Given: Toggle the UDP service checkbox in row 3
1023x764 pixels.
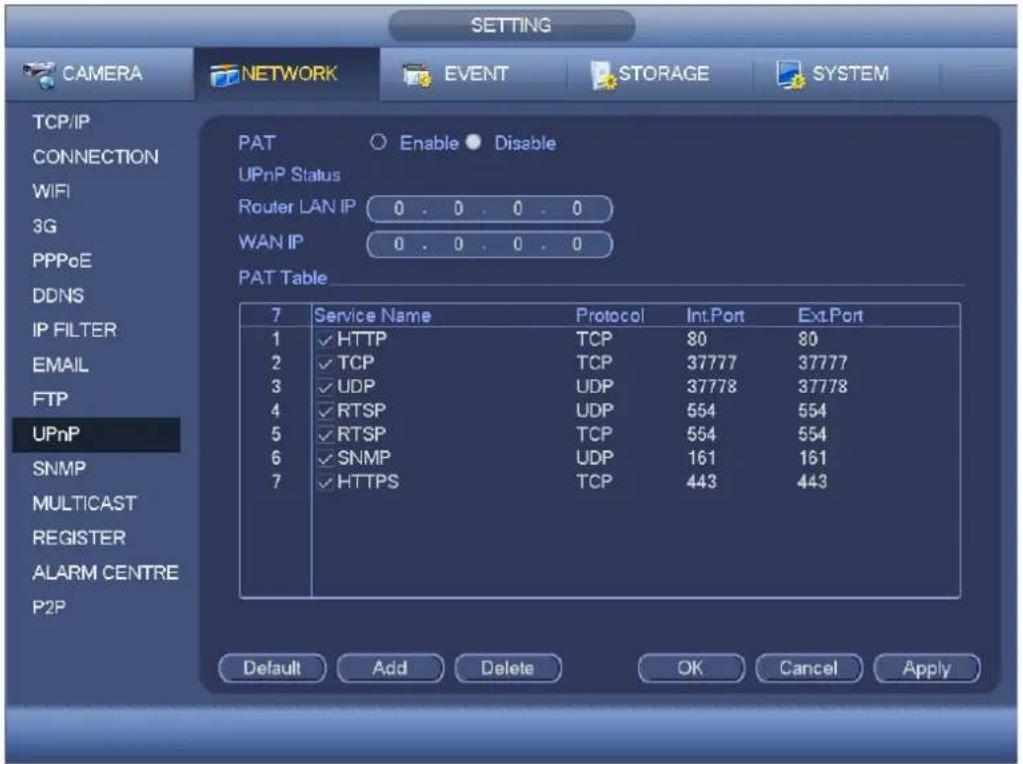Looking at the screenshot, I should tap(326, 387).
